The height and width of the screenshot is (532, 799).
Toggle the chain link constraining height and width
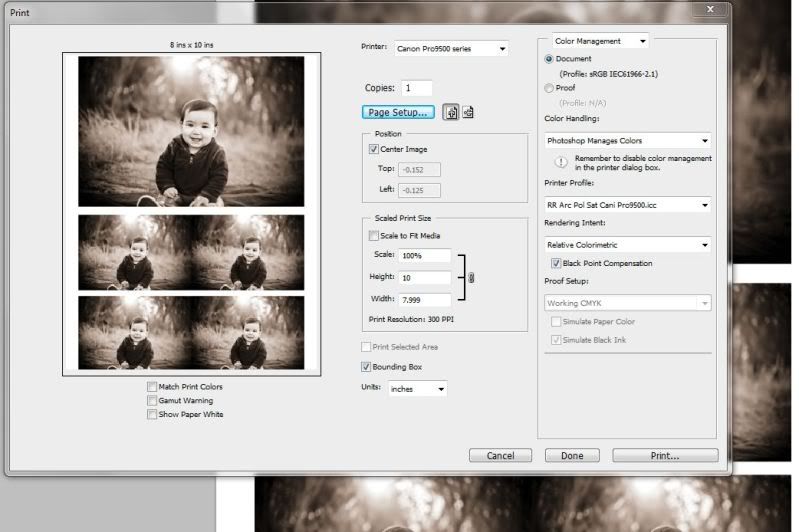pyautogui.click(x=472, y=277)
